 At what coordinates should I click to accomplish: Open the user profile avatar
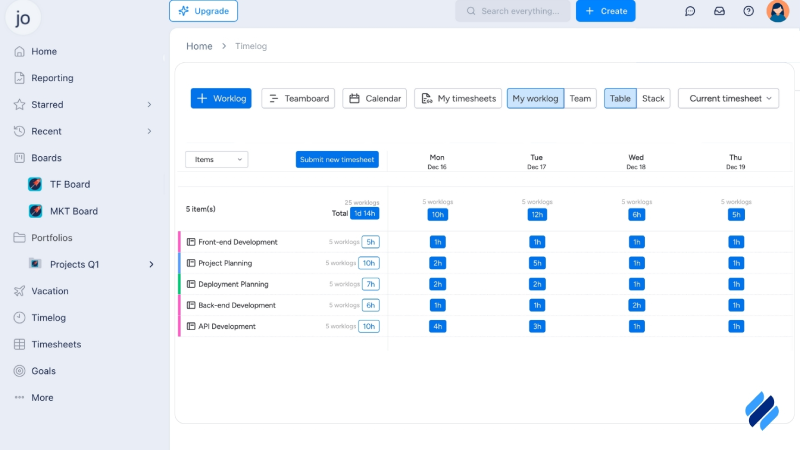click(x=777, y=11)
